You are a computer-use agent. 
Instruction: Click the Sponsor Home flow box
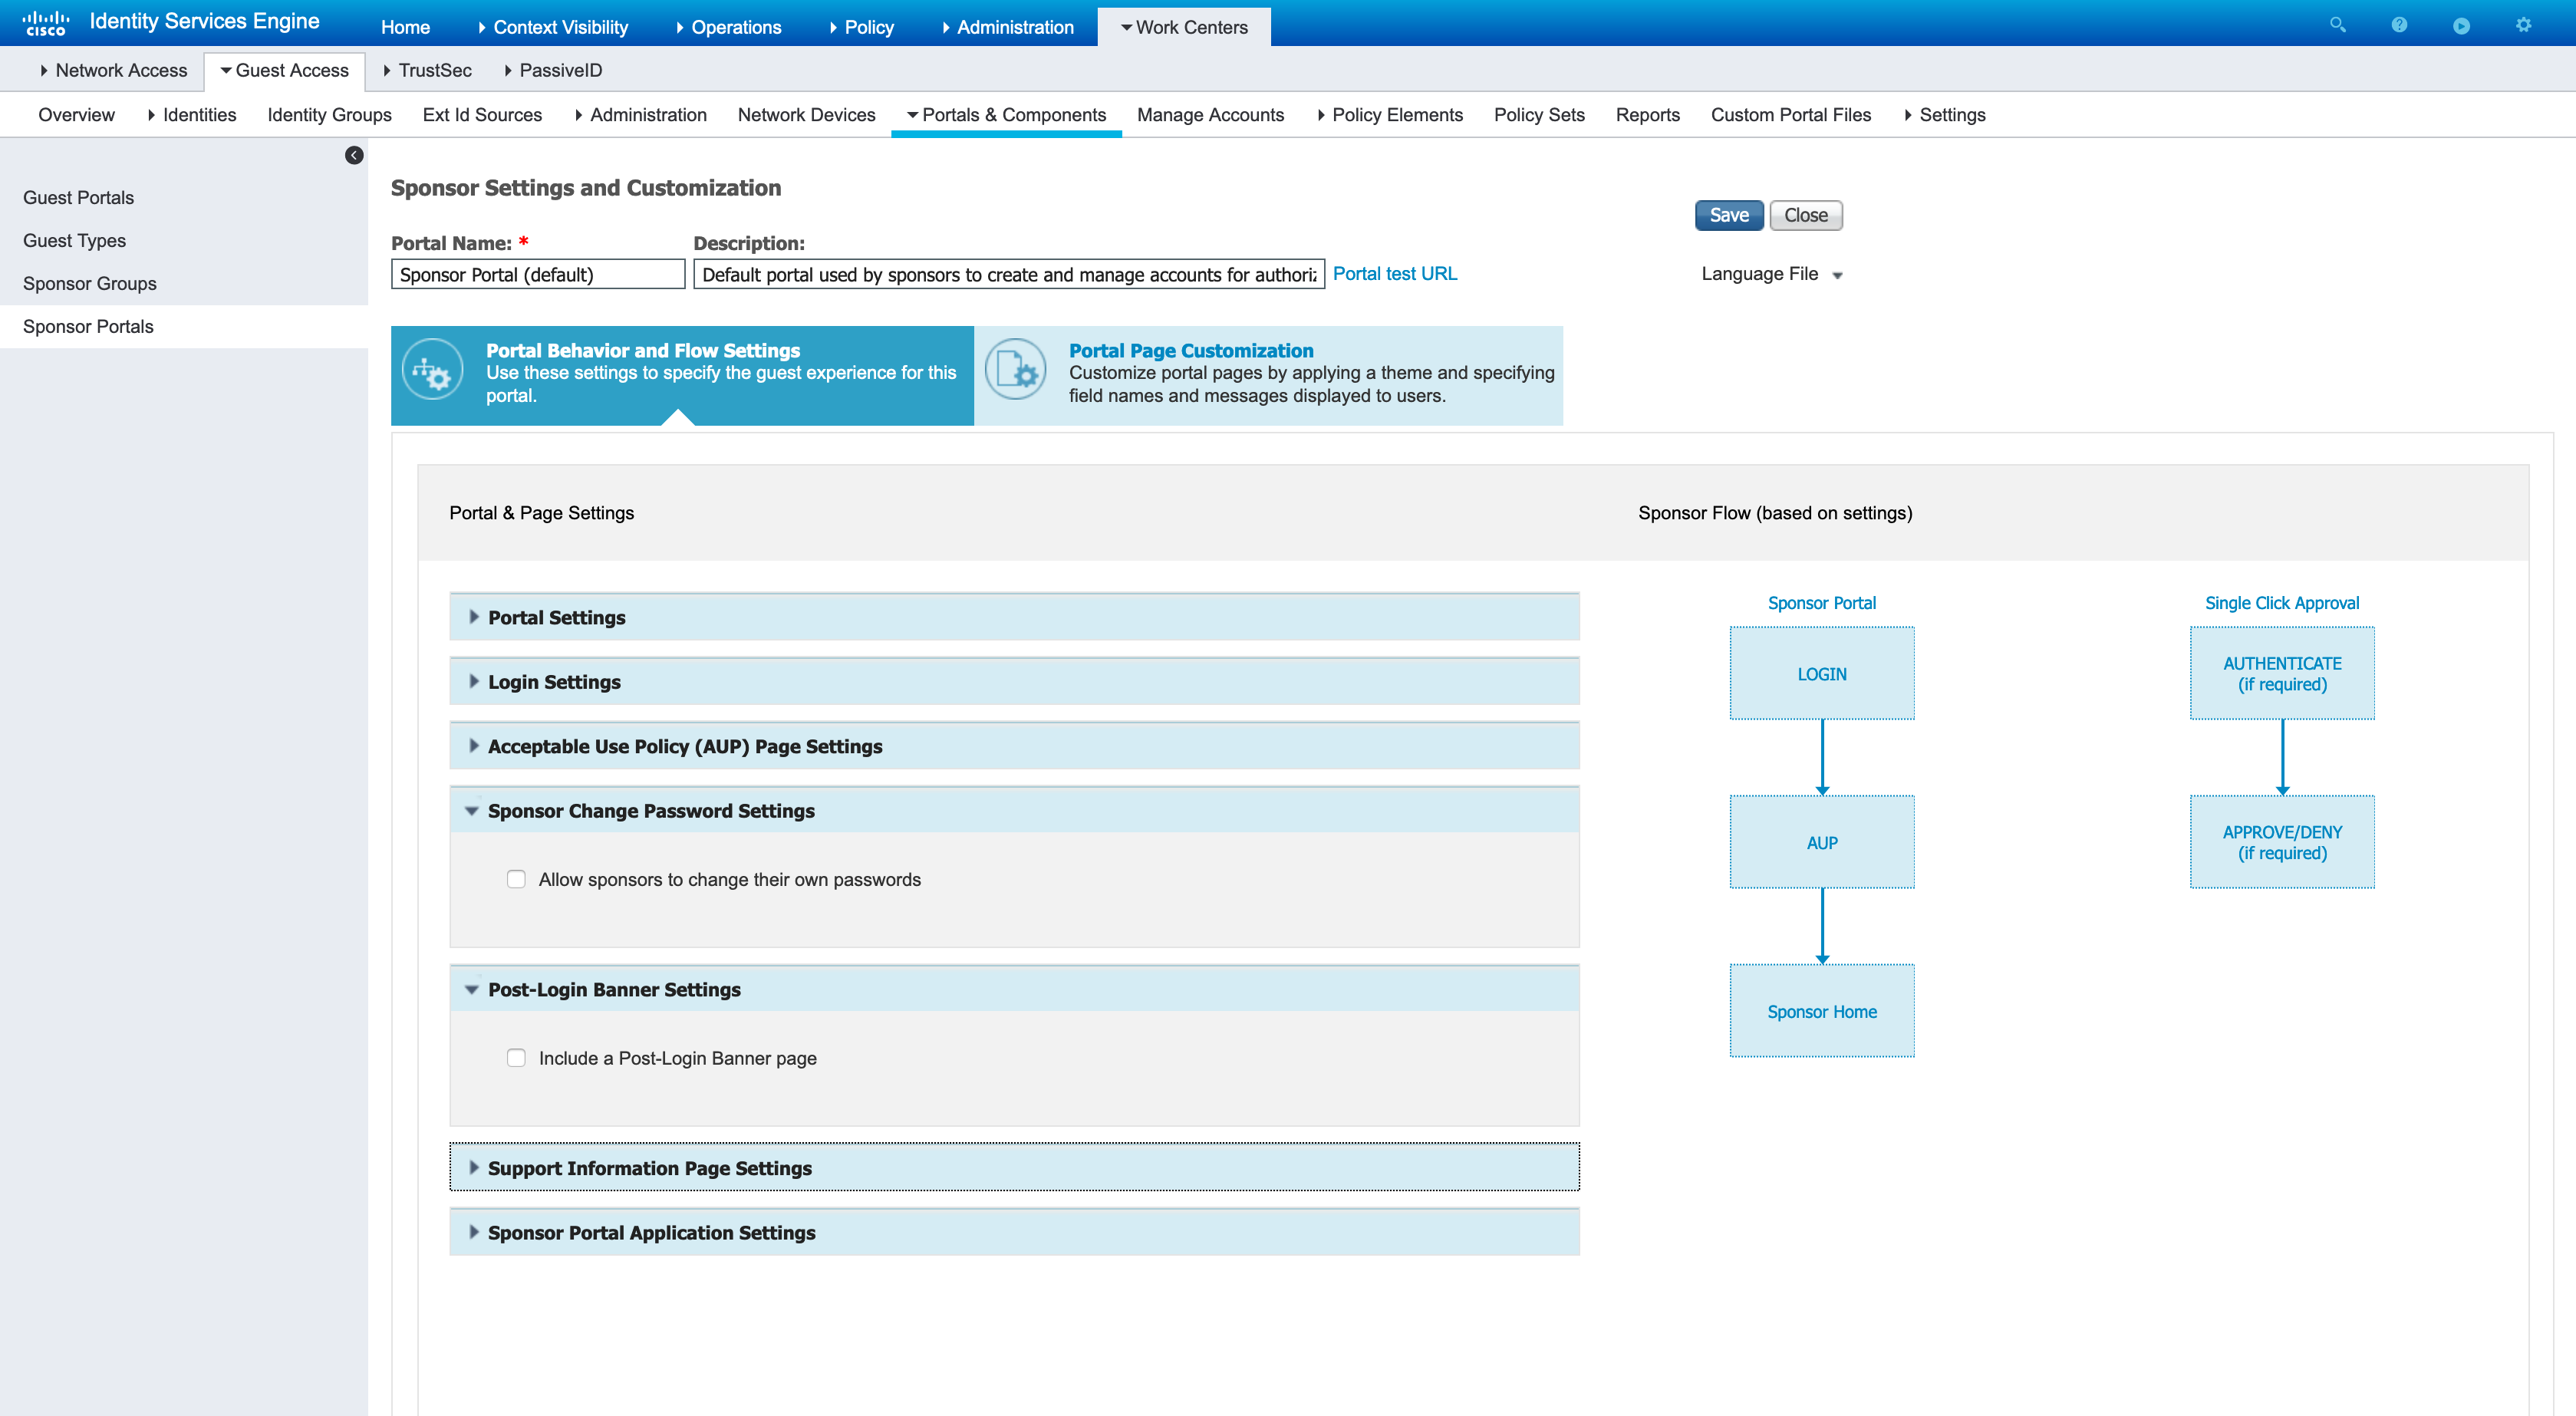point(1822,1011)
